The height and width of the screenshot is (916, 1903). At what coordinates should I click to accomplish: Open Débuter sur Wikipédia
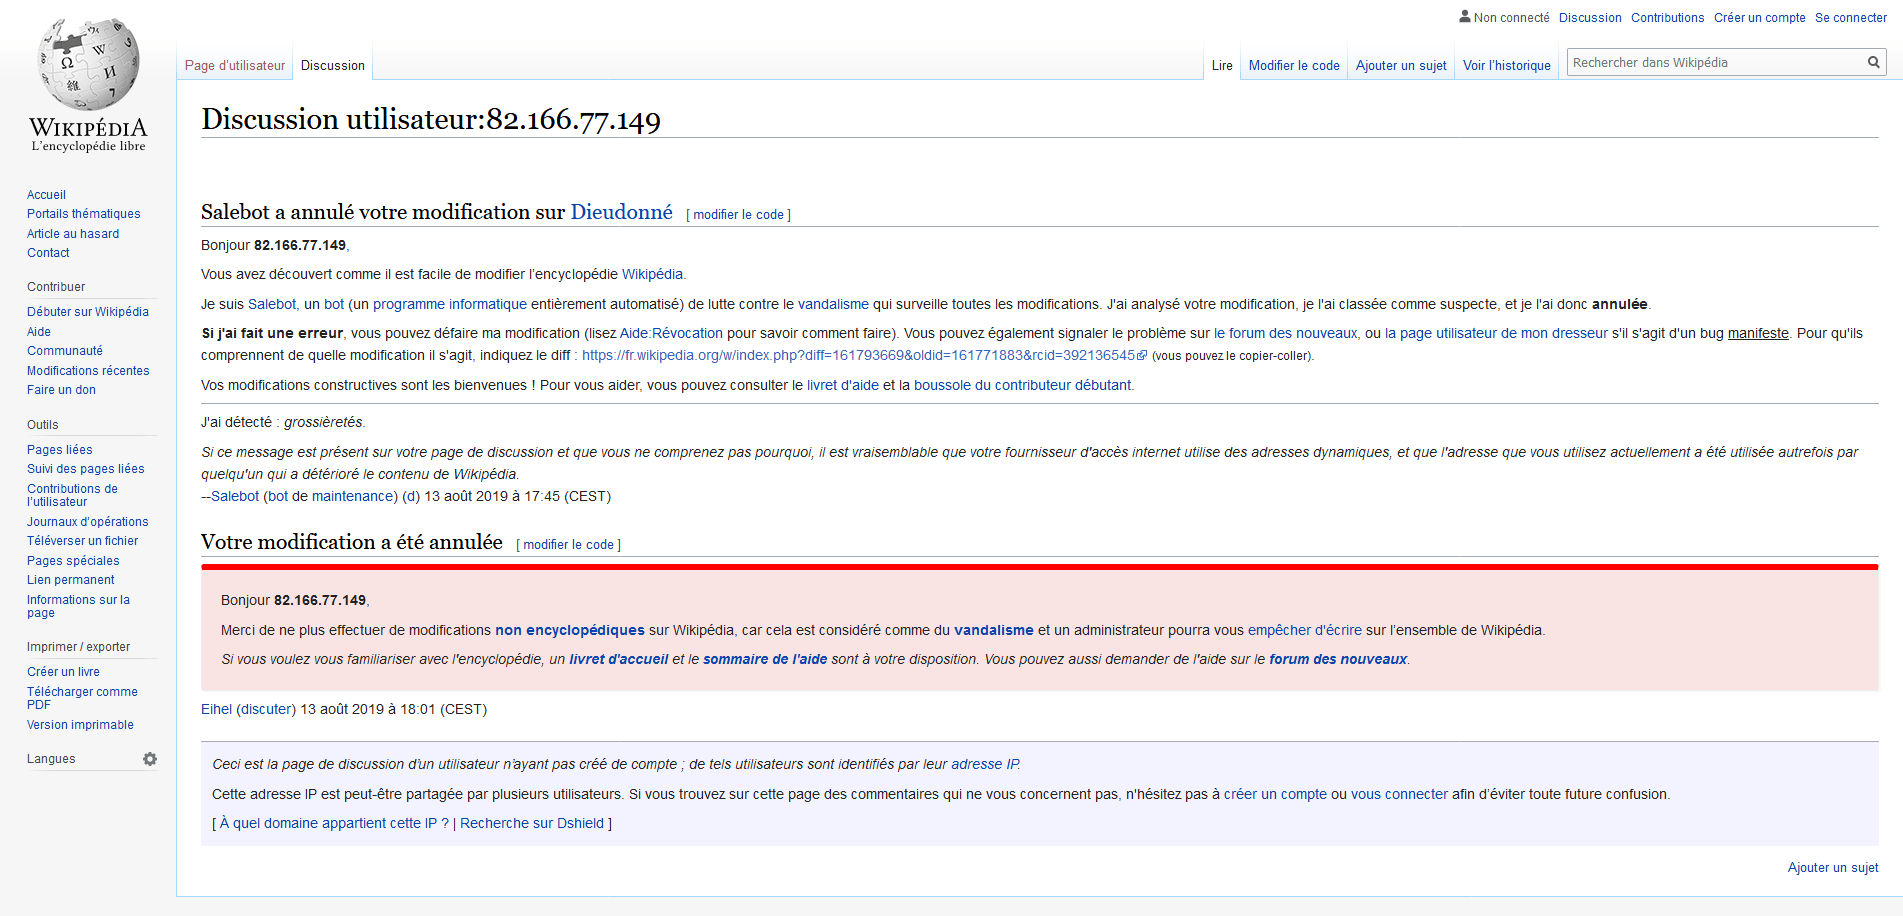coord(88,312)
